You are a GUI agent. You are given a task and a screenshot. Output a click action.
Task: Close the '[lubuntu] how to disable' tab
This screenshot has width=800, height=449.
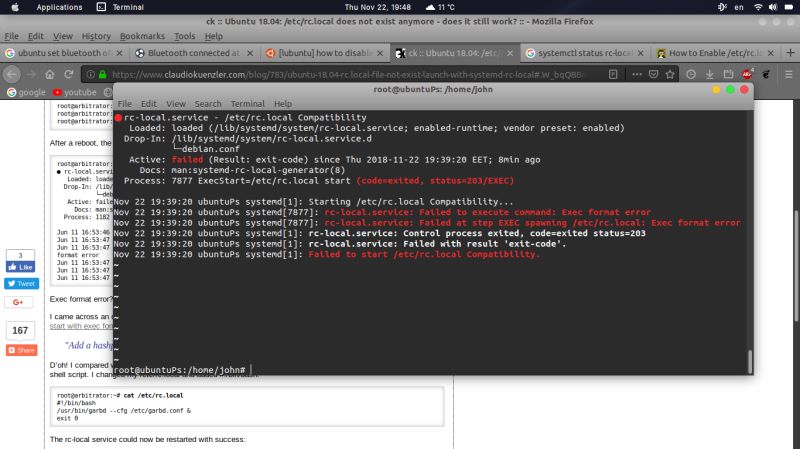[x=380, y=53]
